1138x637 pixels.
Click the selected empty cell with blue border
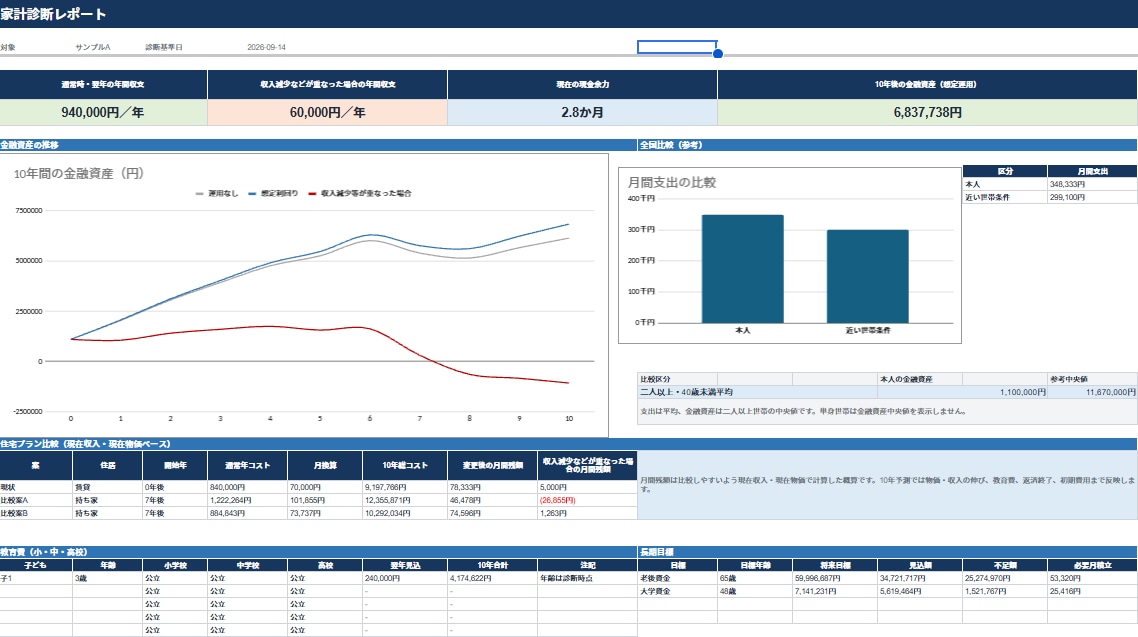tap(677, 47)
